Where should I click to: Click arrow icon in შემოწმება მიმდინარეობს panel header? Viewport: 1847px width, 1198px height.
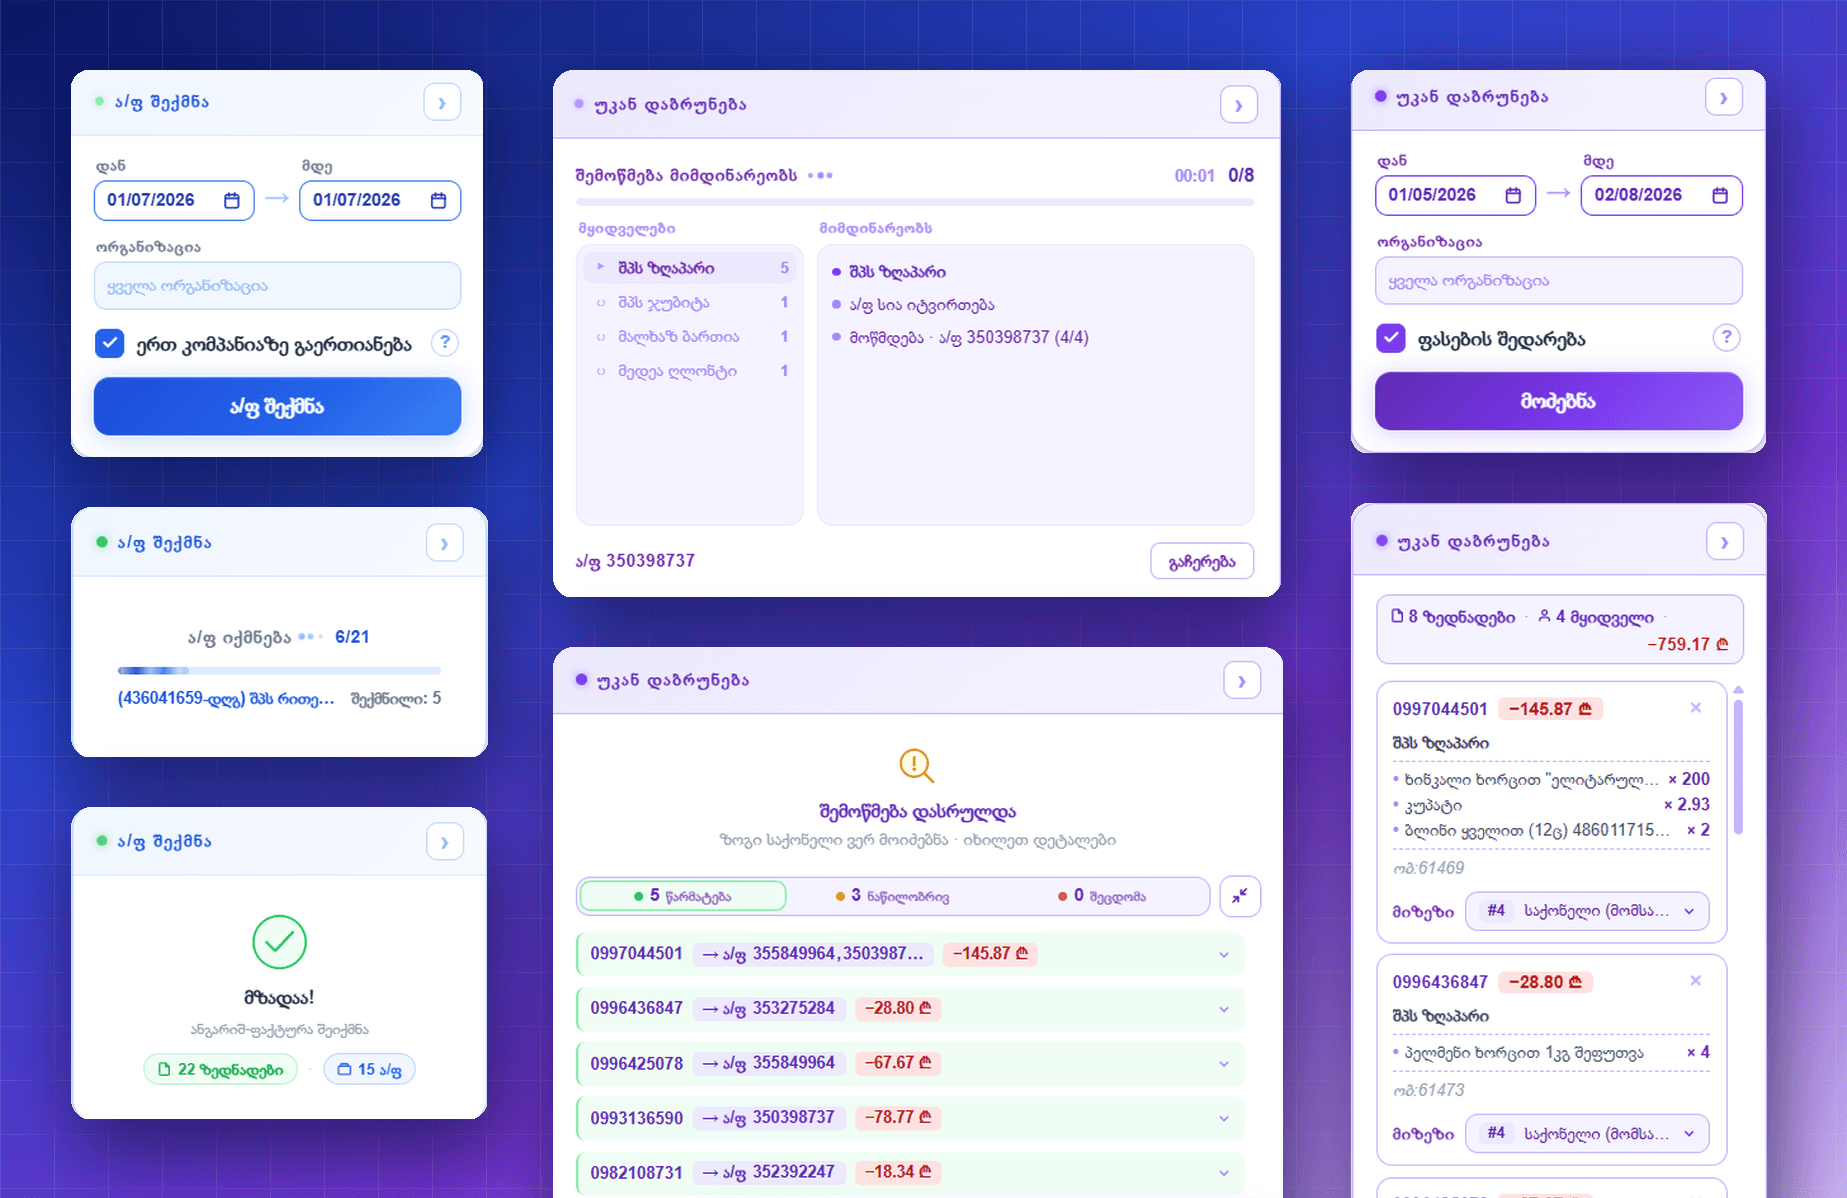tap(1239, 105)
